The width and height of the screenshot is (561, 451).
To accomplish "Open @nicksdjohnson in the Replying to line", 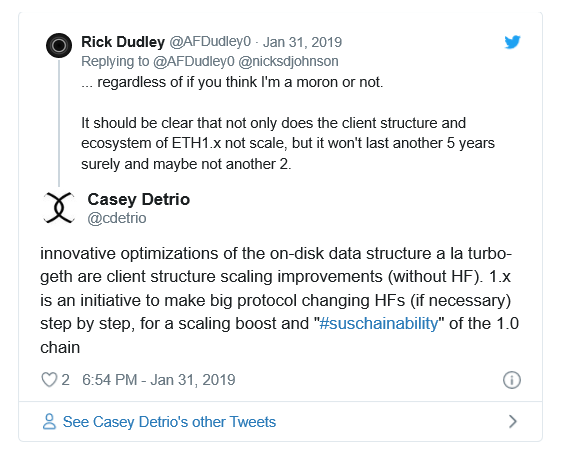I will [x=288, y=62].
